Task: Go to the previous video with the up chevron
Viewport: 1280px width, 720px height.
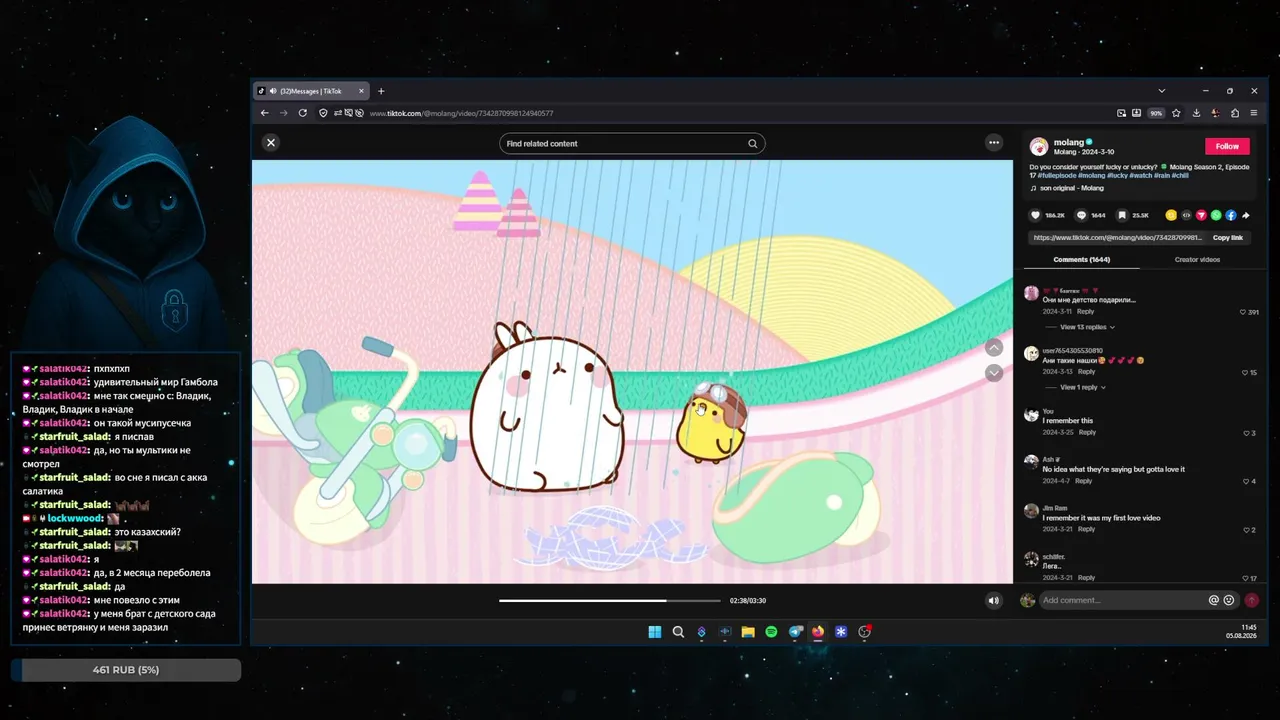Action: (994, 347)
